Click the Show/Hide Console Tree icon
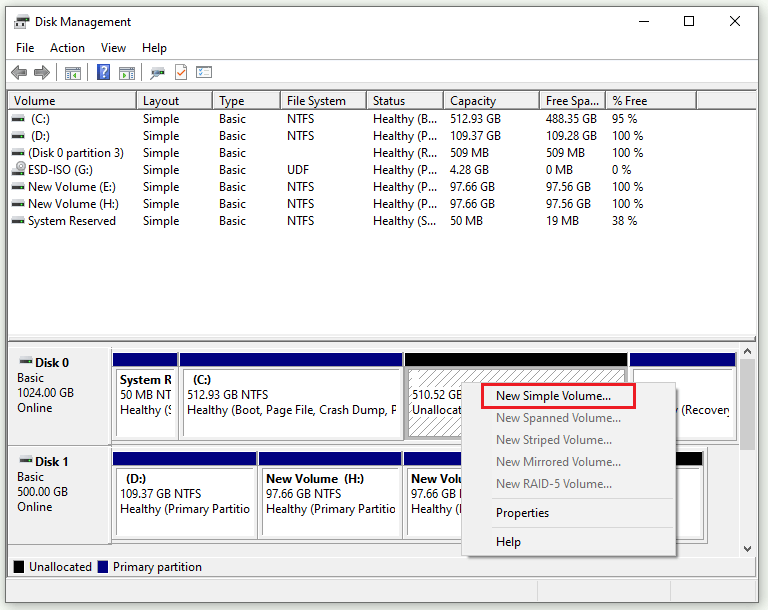Image resolution: width=768 pixels, height=610 pixels. pyautogui.click(x=72, y=73)
